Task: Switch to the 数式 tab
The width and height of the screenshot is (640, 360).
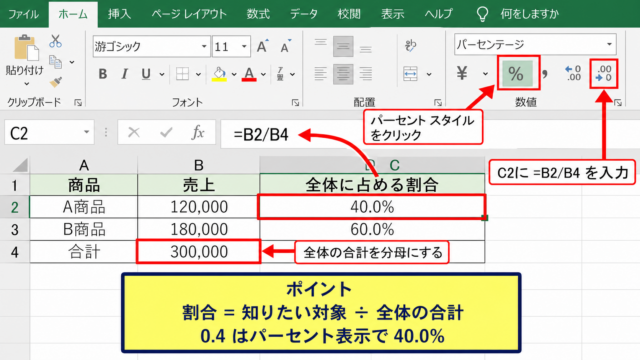Action: tap(258, 14)
